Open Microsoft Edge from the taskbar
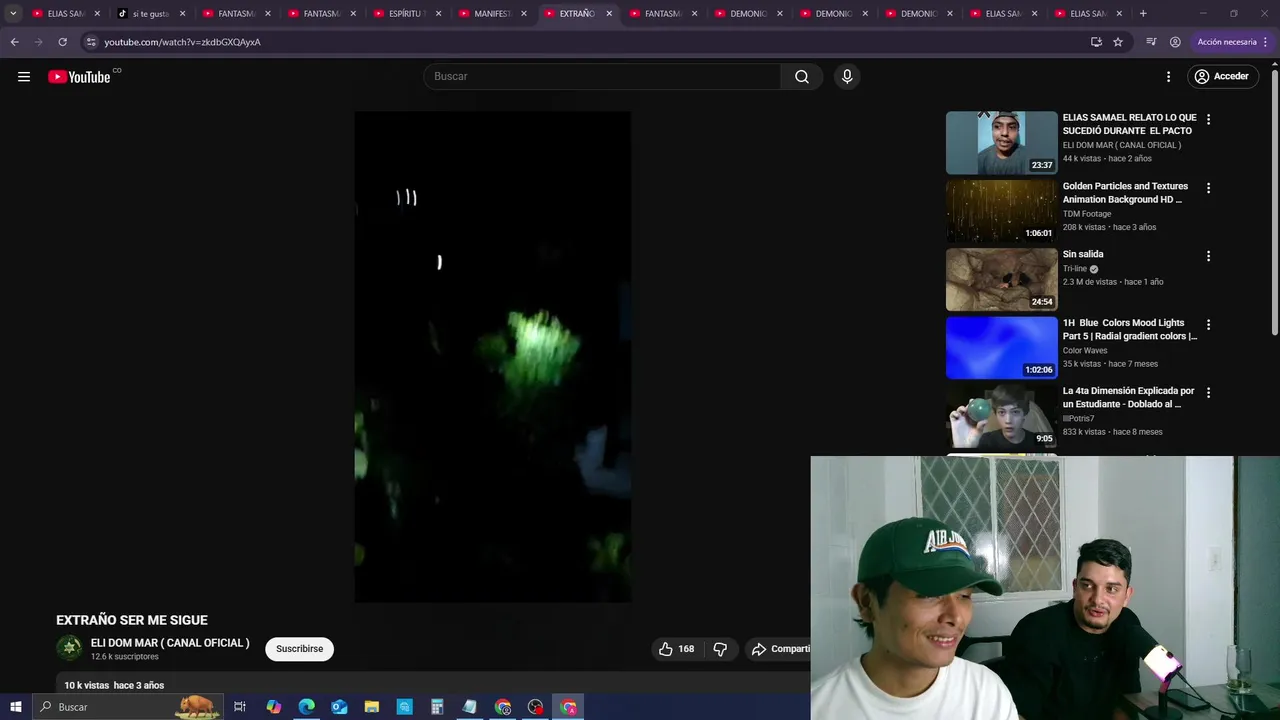 306,707
